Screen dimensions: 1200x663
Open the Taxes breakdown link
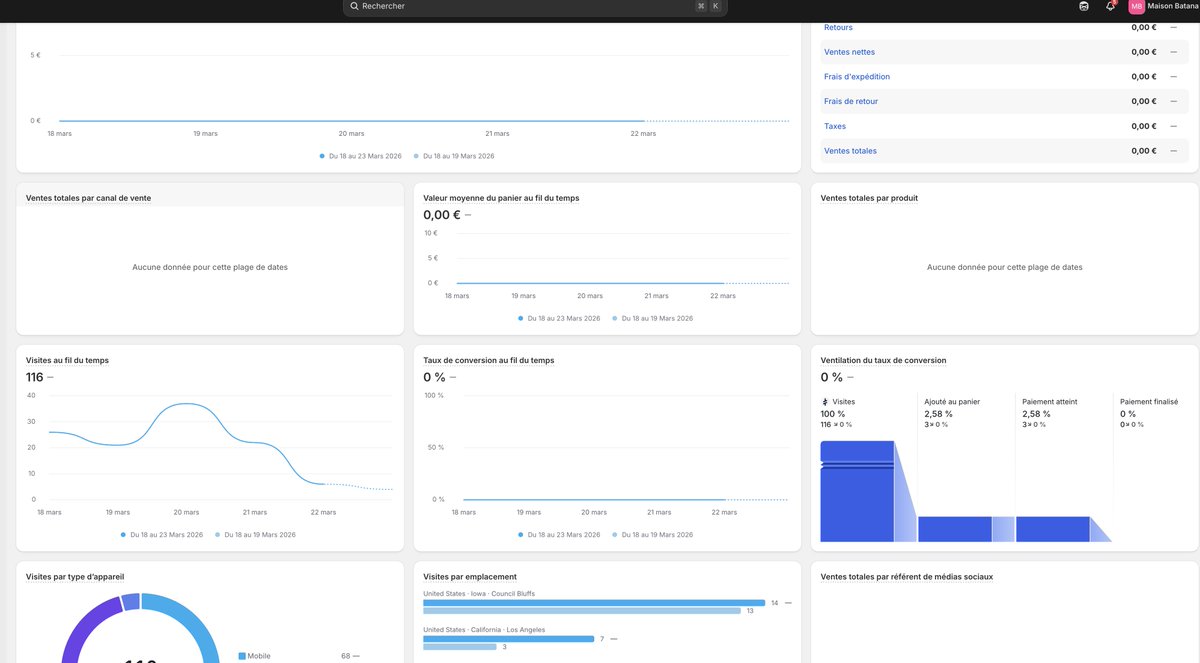pyautogui.click(x=835, y=126)
